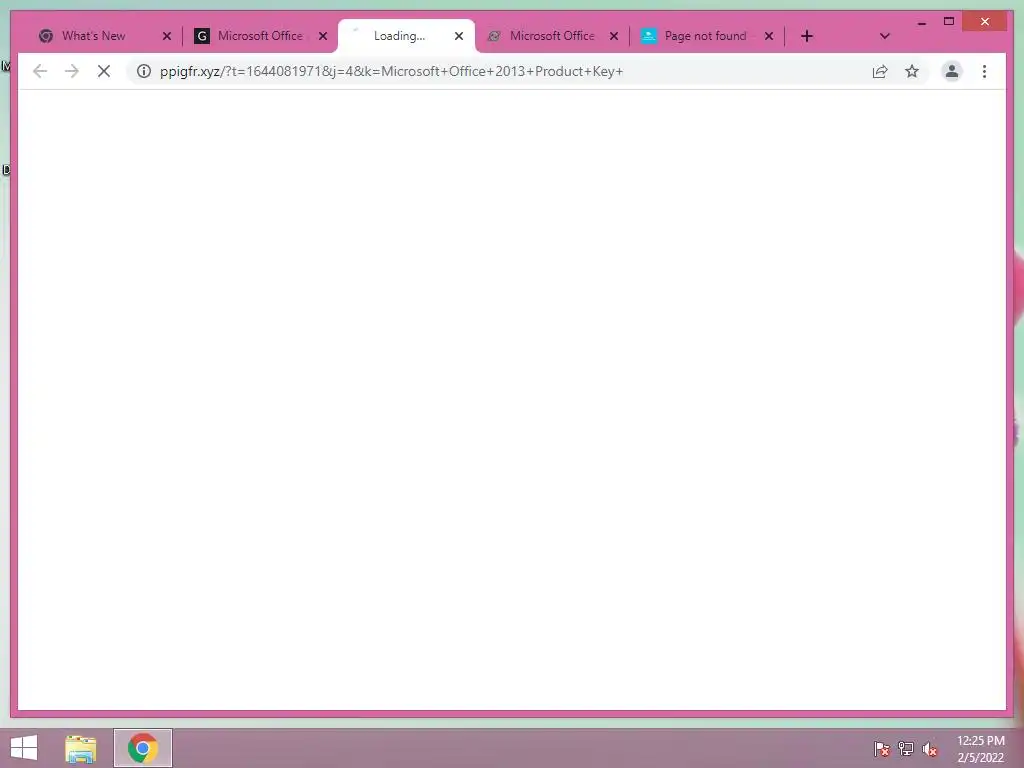Close the What's New tab

[167, 36]
